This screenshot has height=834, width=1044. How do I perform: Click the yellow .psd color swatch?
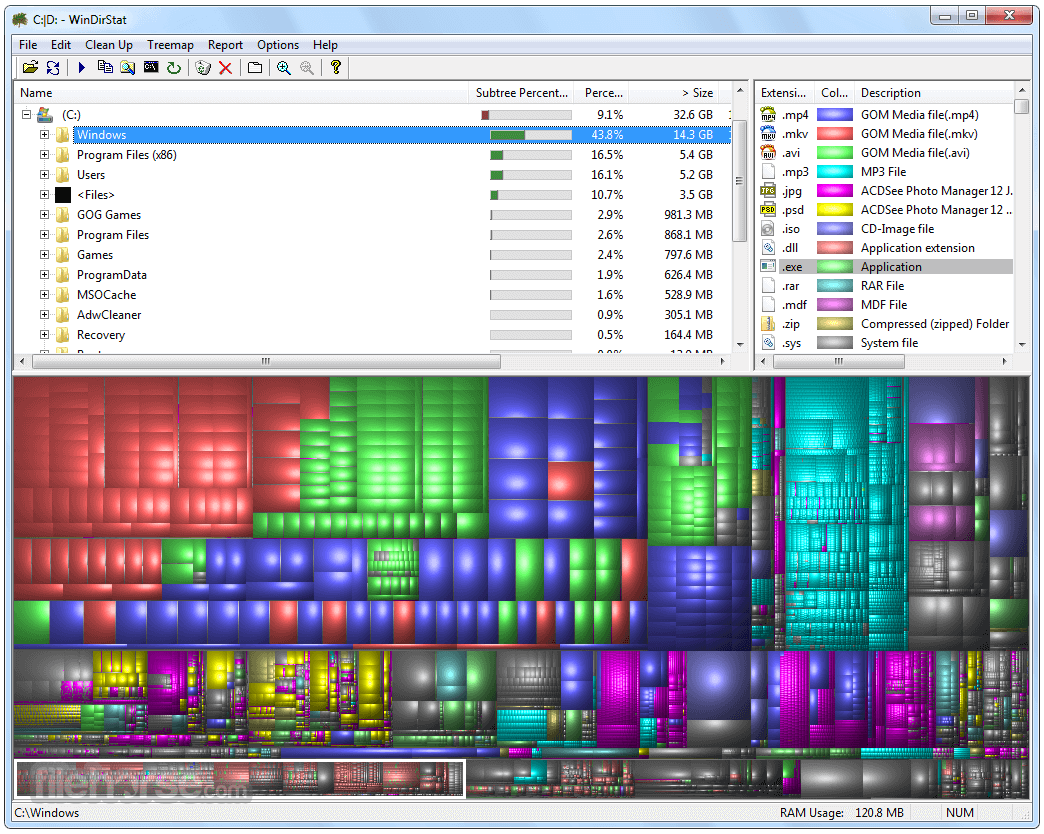tap(834, 210)
